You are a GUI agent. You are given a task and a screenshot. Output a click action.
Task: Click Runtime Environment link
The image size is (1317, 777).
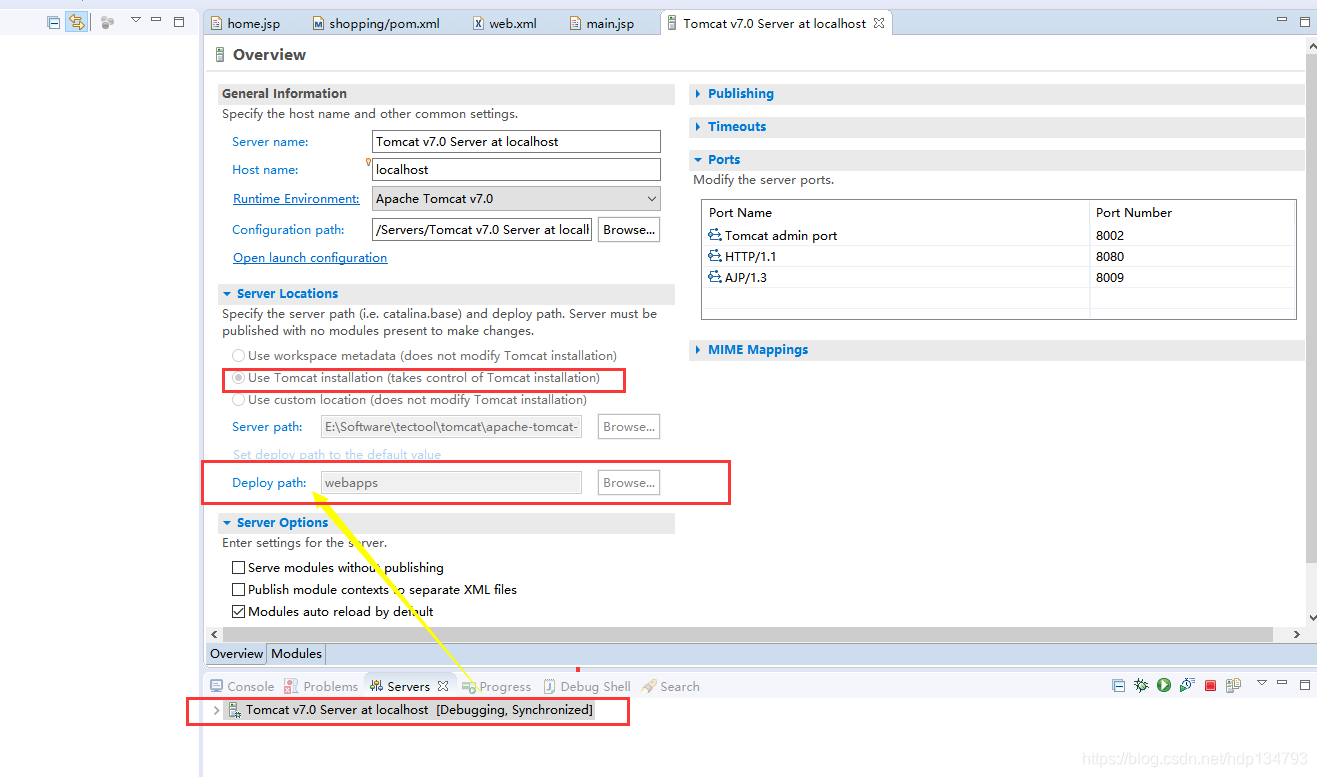coord(296,199)
